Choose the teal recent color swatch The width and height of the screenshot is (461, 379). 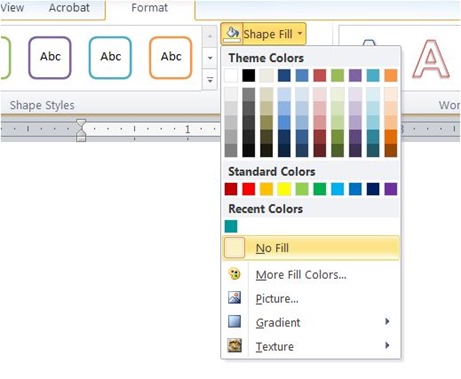[231, 226]
